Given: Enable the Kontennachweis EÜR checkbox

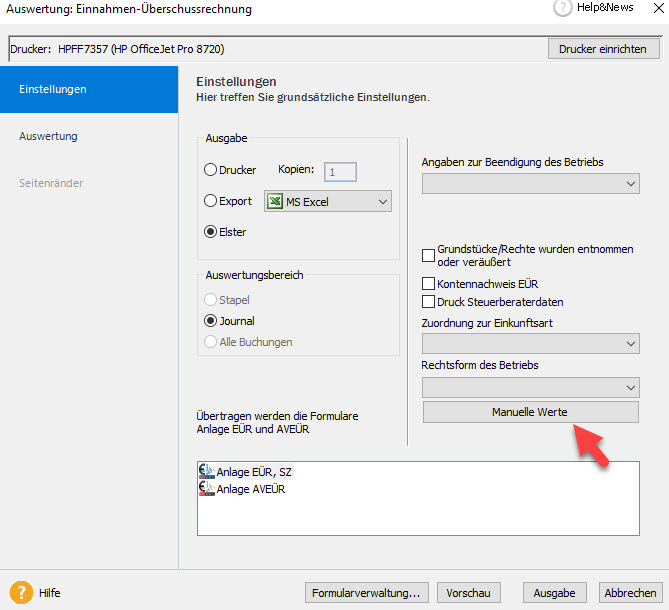Looking at the screenshot, I should (428, 284).
